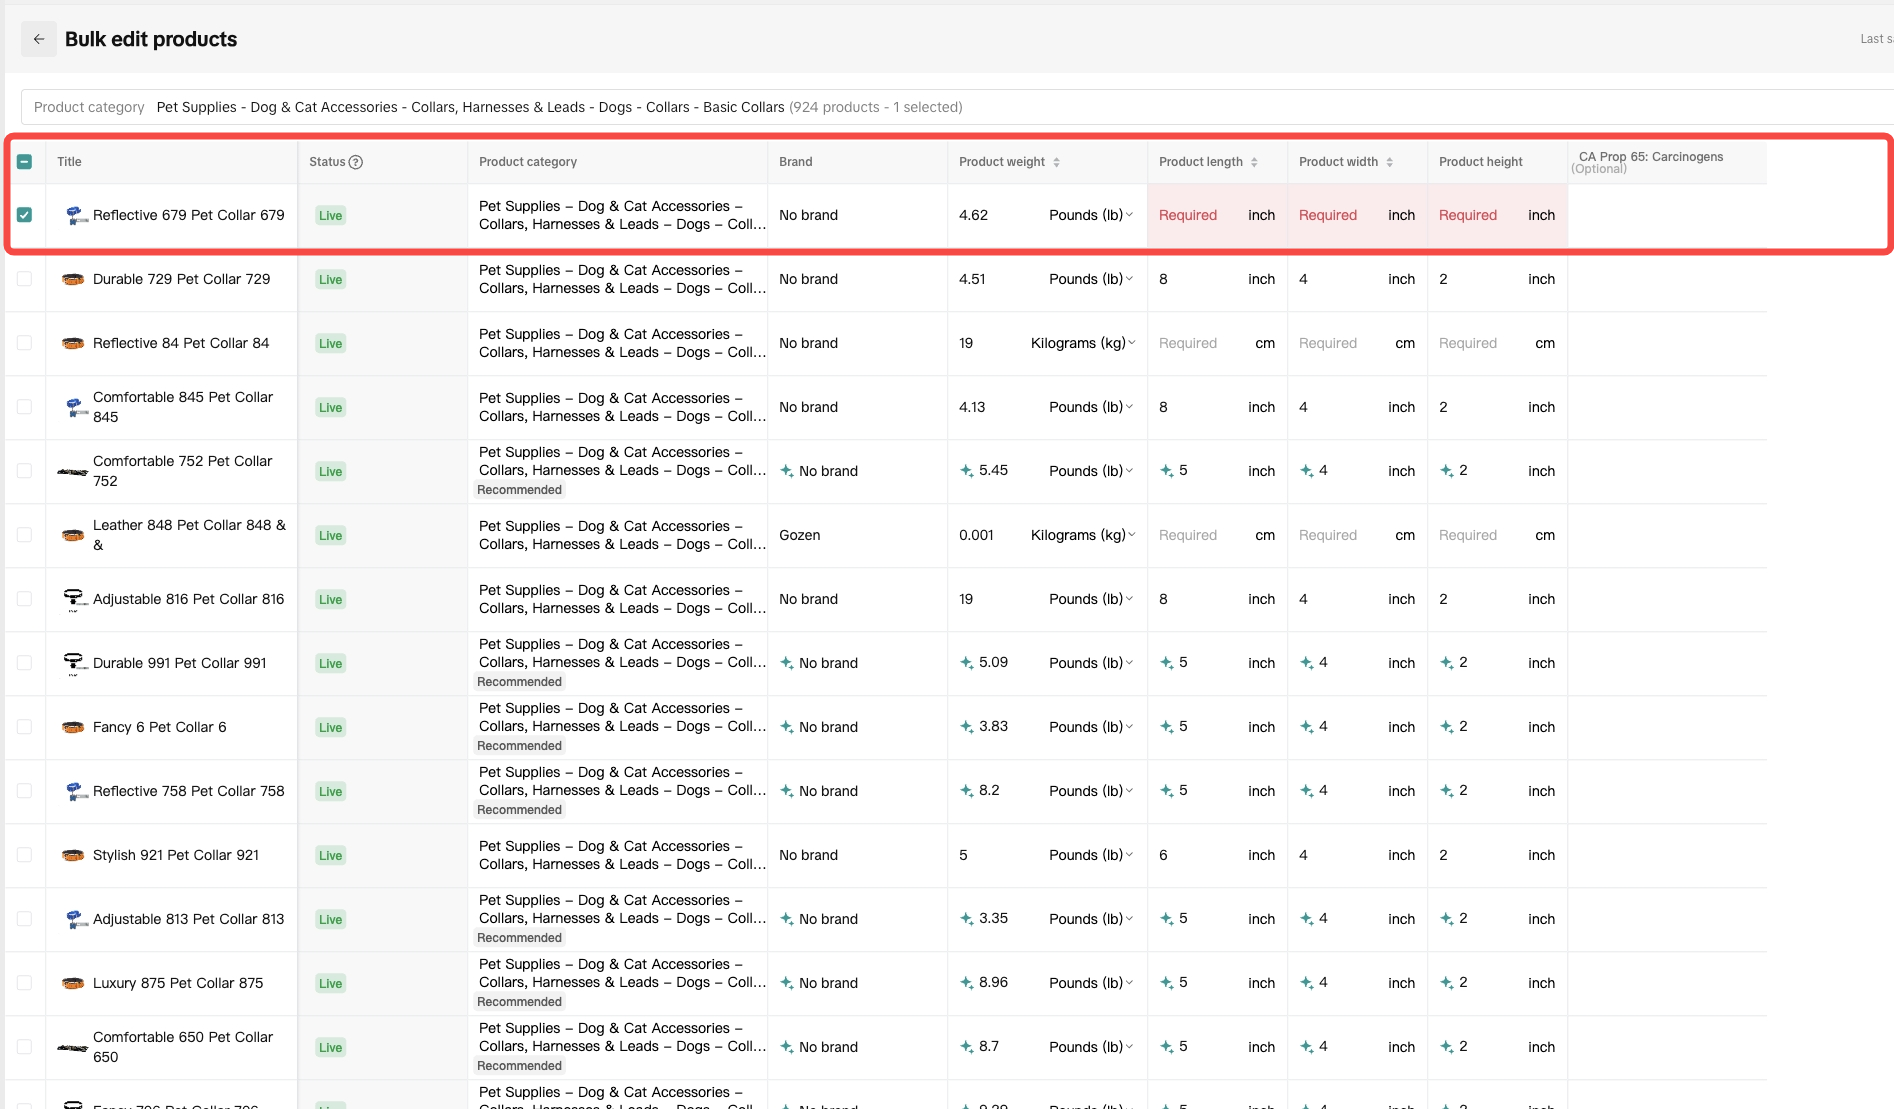Click the Gozen brand cell
The width and height of the screenshot is (1894, 1109).
pyautogui.click(x=800, y=535)
